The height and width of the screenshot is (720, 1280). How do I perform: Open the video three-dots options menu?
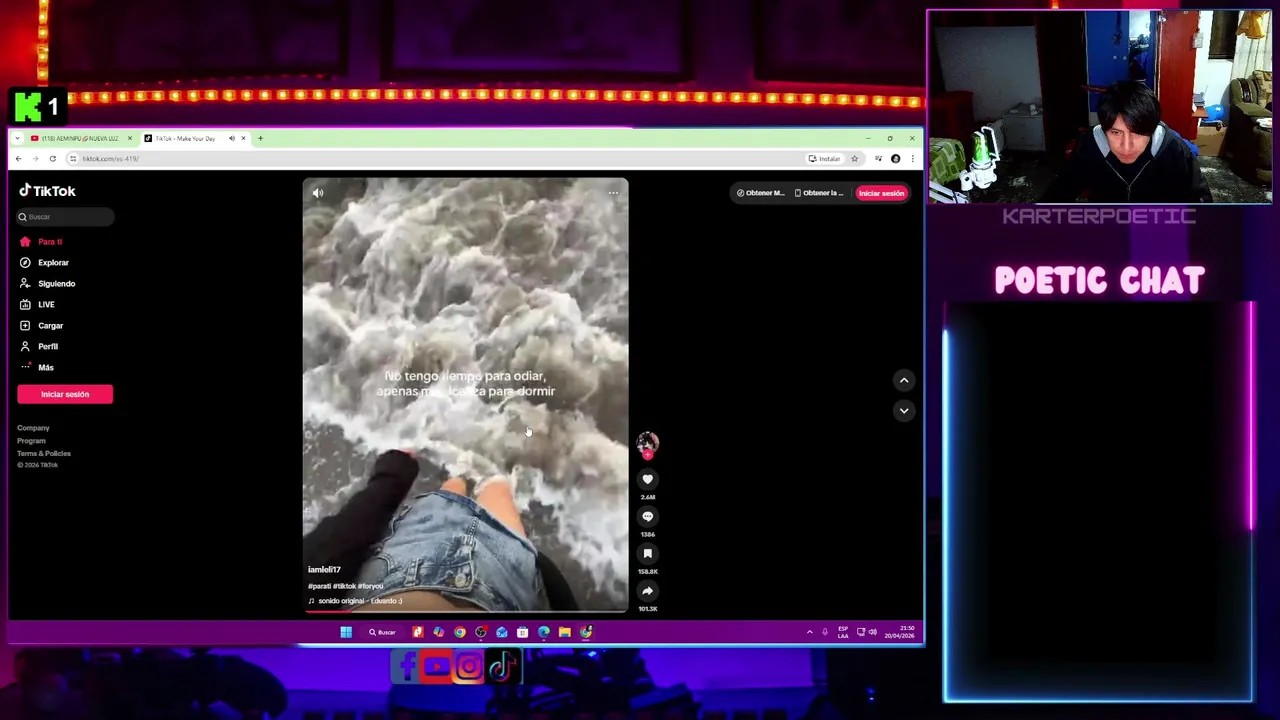[613, 193]
